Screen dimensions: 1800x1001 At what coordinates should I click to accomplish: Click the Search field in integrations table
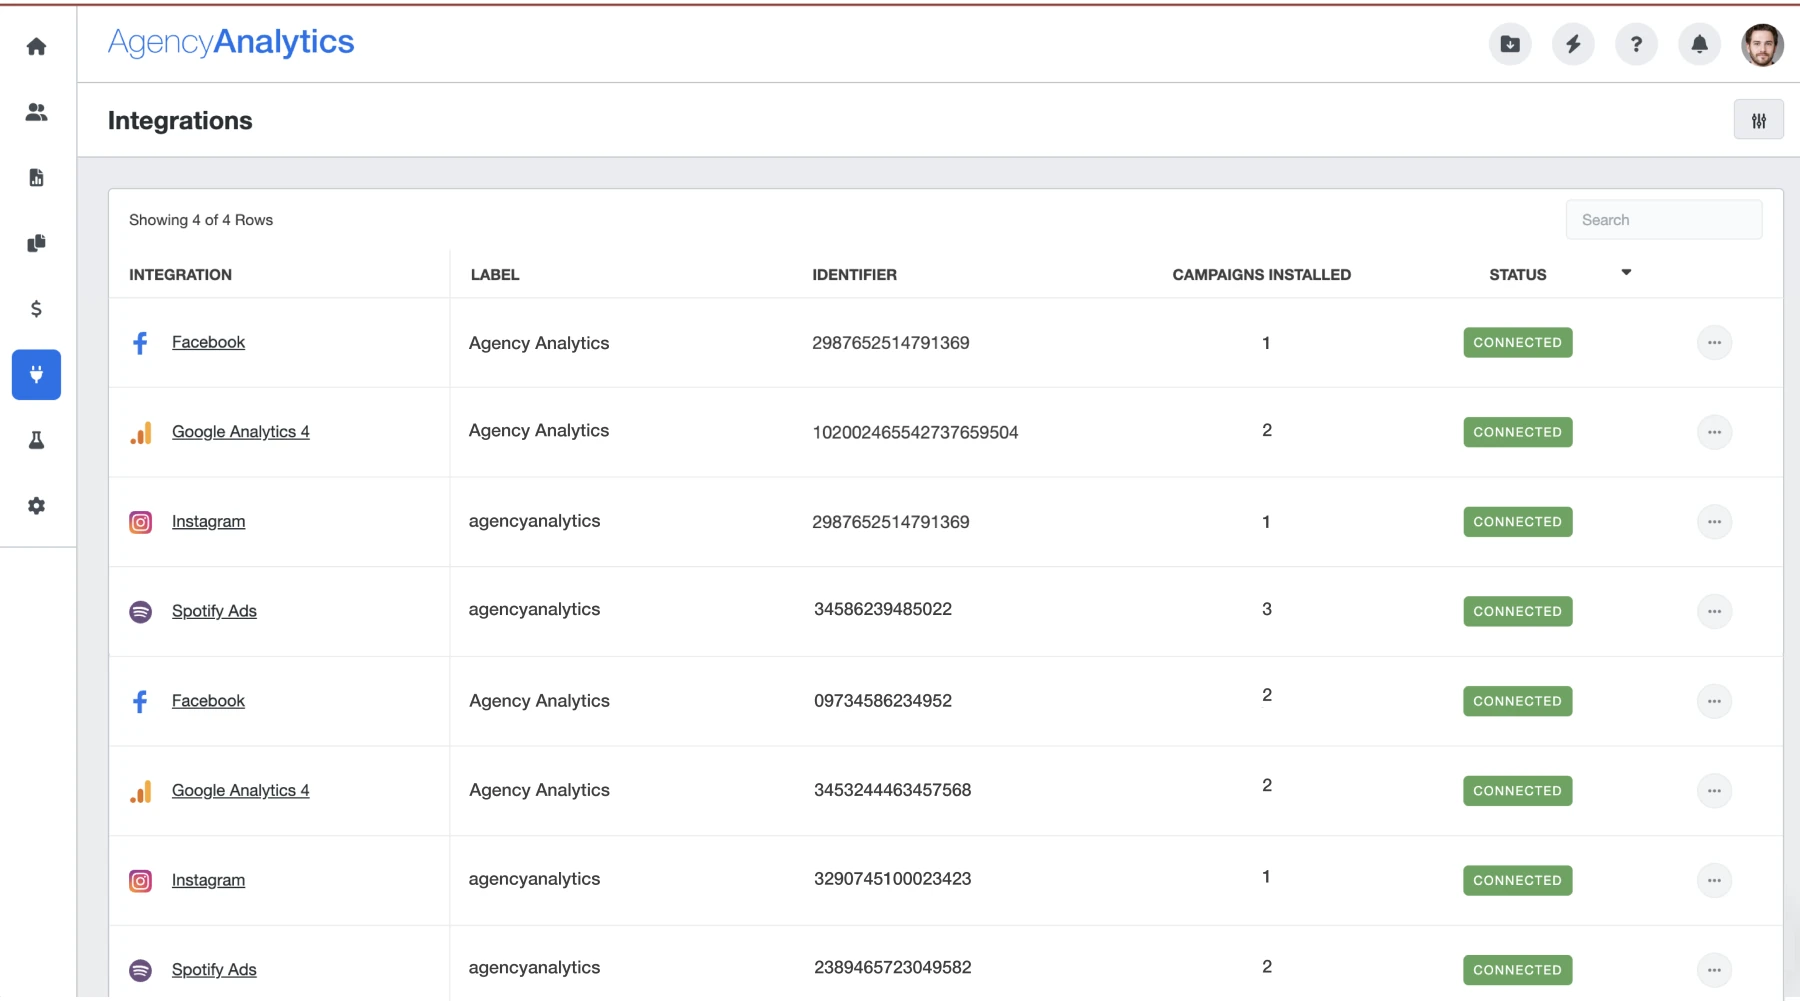pos(1664,220)
